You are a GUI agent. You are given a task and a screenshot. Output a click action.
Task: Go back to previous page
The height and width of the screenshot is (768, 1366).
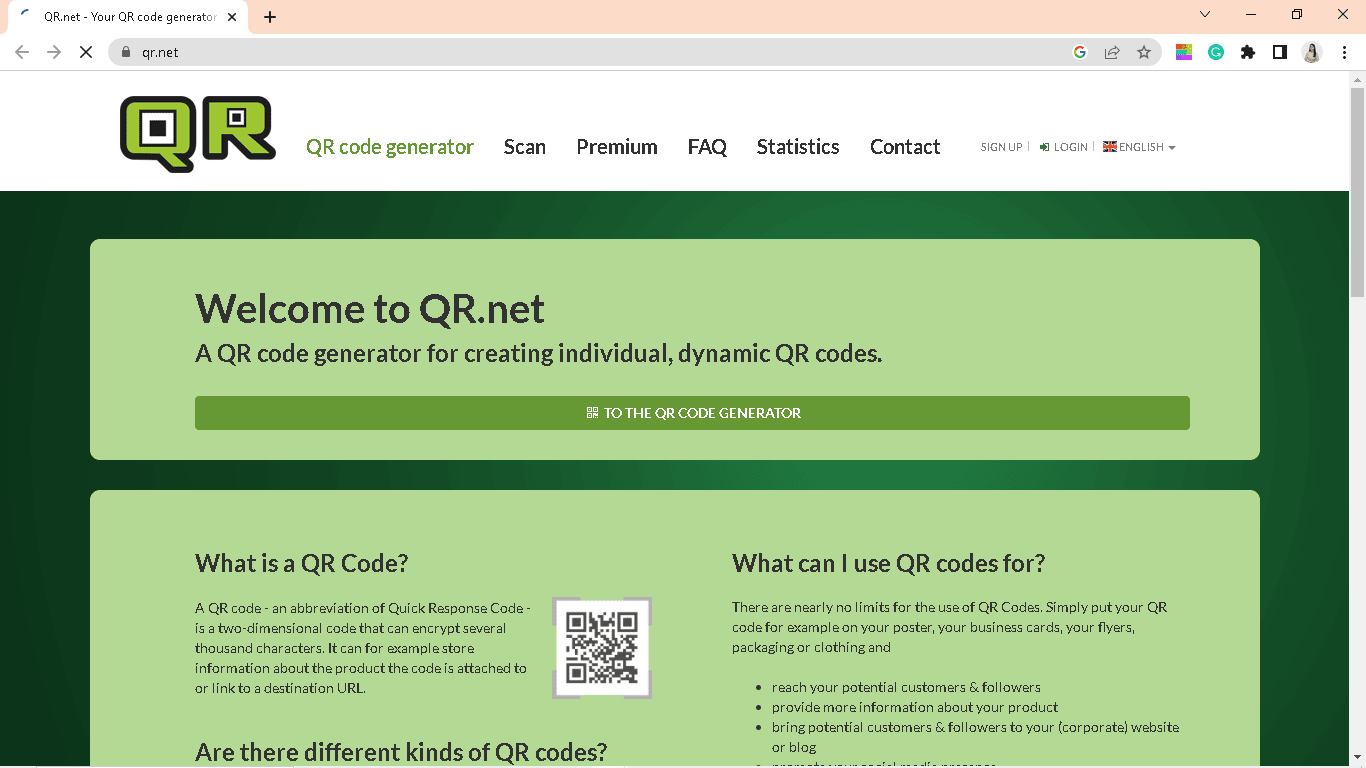pyautogui.click(x=22, y=52)
